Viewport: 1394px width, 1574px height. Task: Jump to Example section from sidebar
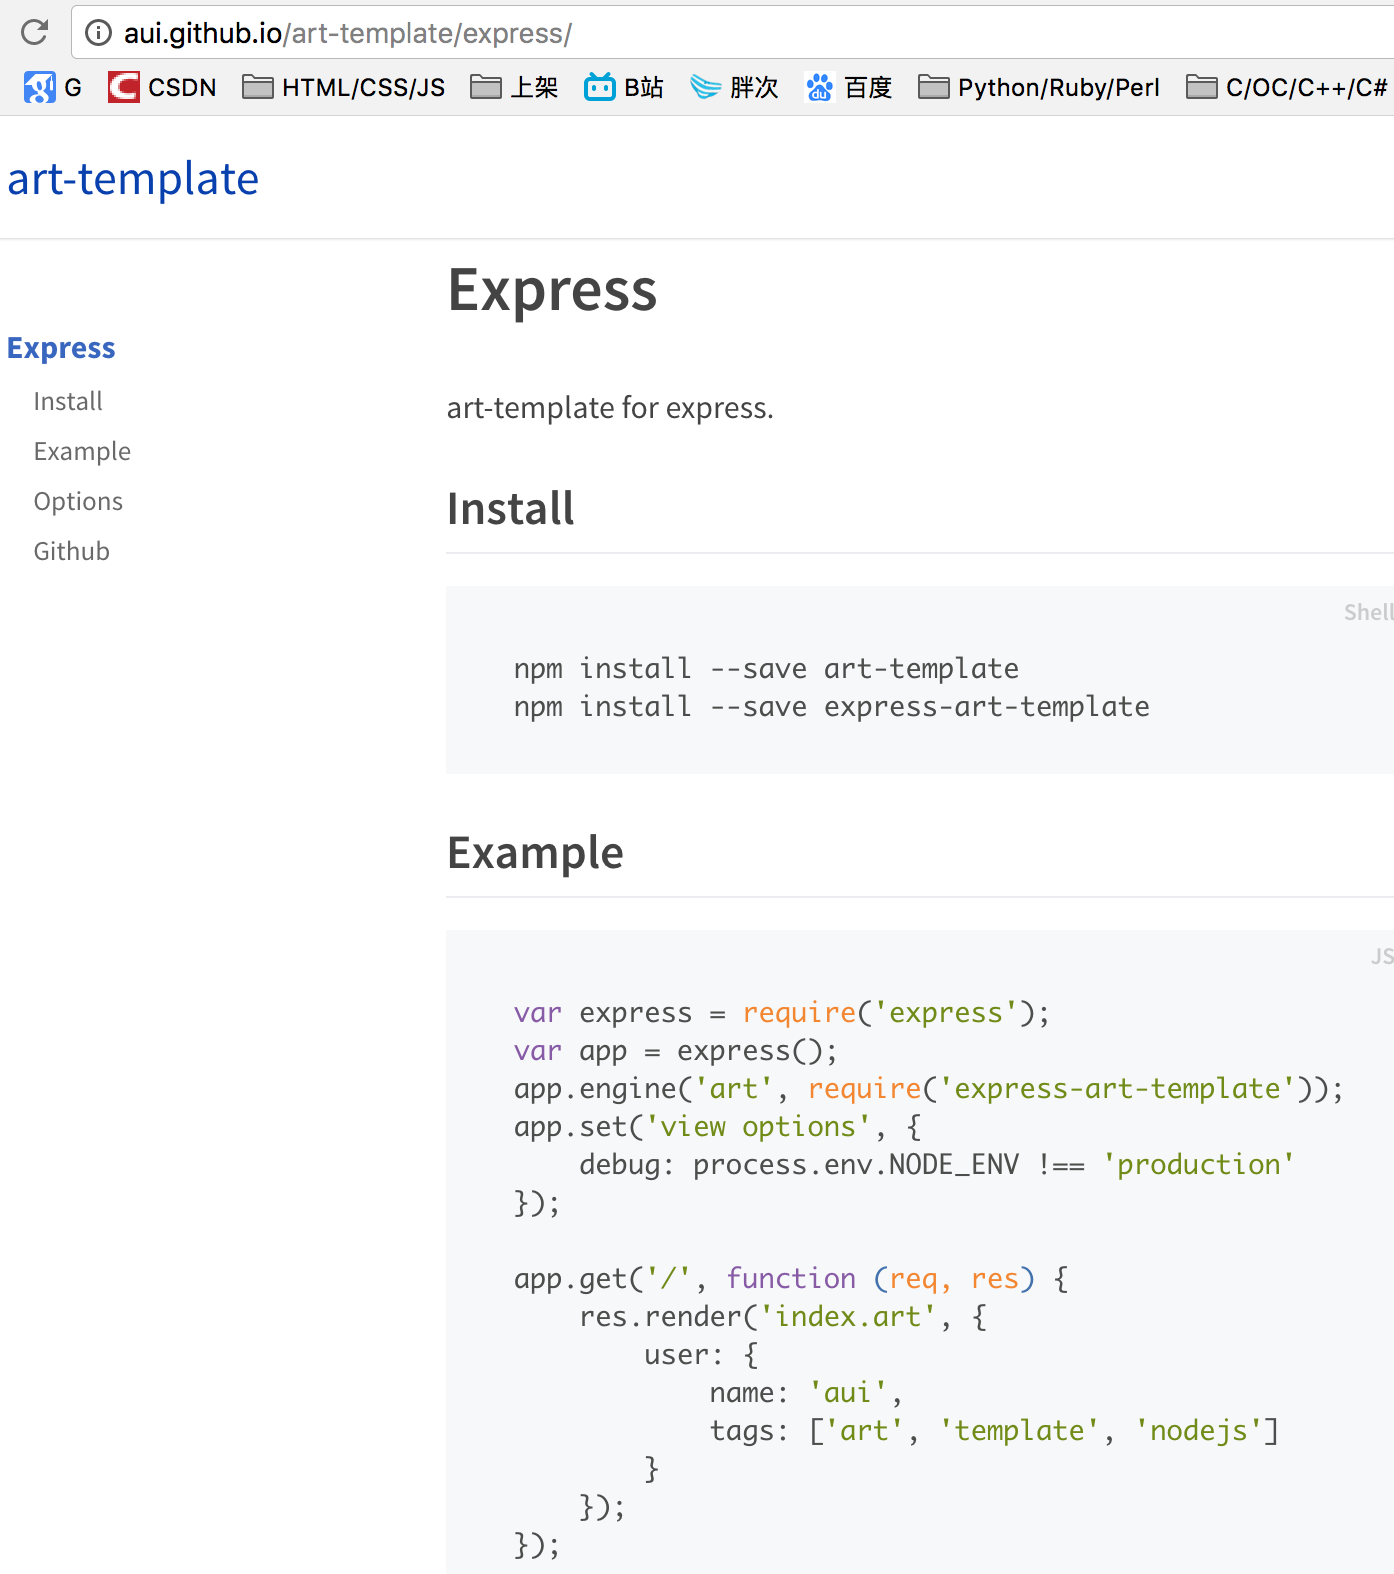click(82, 451)
